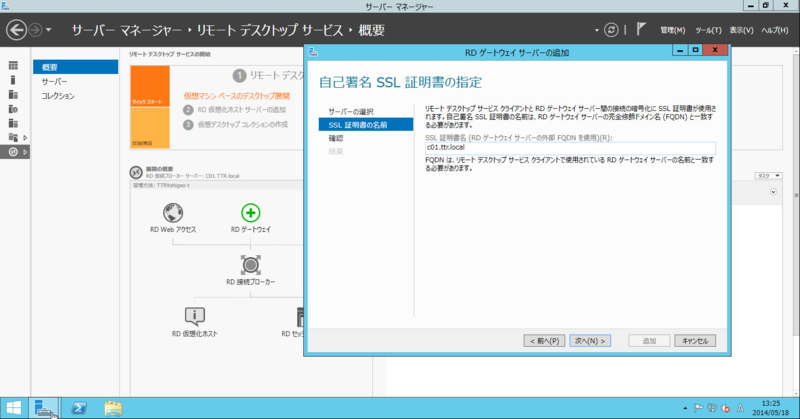This screenshot has height=419, width=800.
Task: Select the Dashboard grid icon in the left sidebar
Action: click(13, 65)
